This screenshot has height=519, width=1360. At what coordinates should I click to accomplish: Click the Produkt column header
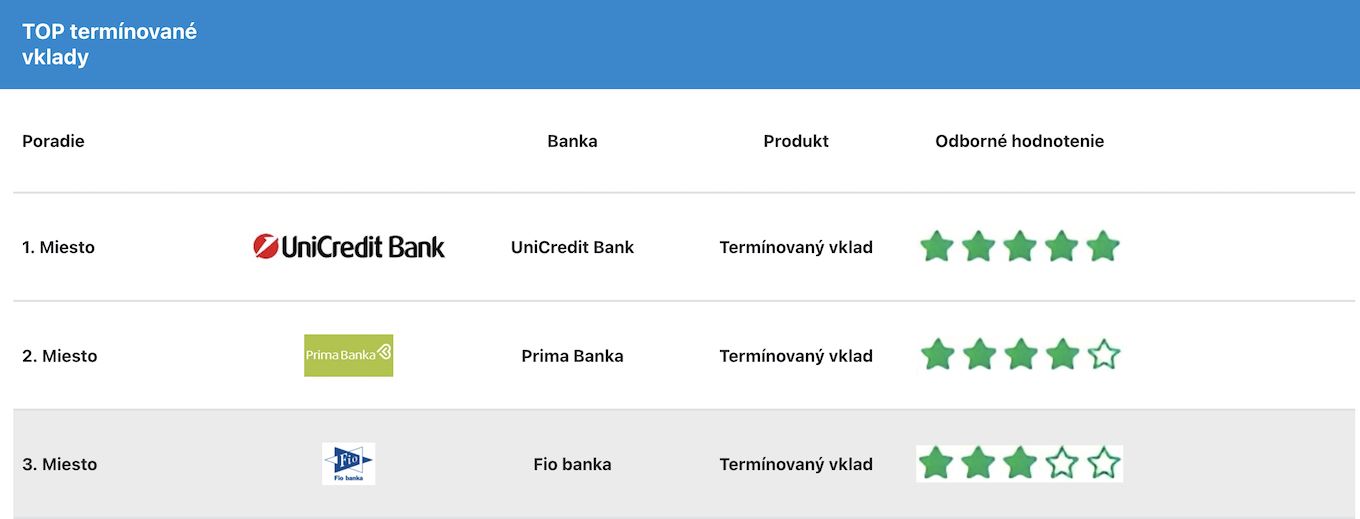click(x=796, y=141)
